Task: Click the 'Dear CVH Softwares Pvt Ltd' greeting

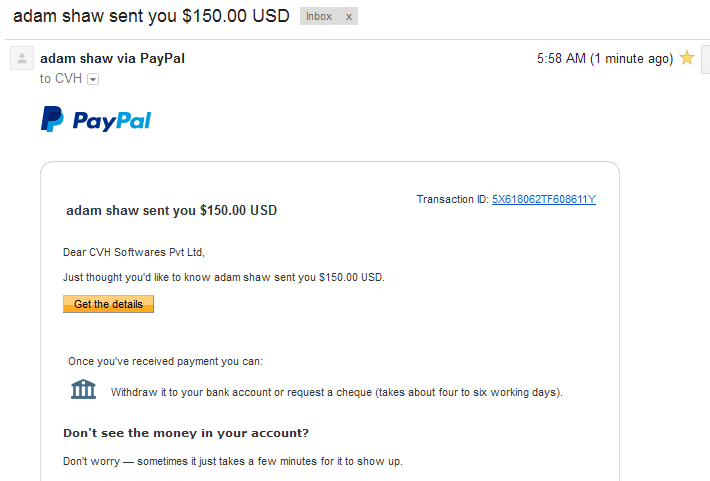Action: click(x=134, y=252)
